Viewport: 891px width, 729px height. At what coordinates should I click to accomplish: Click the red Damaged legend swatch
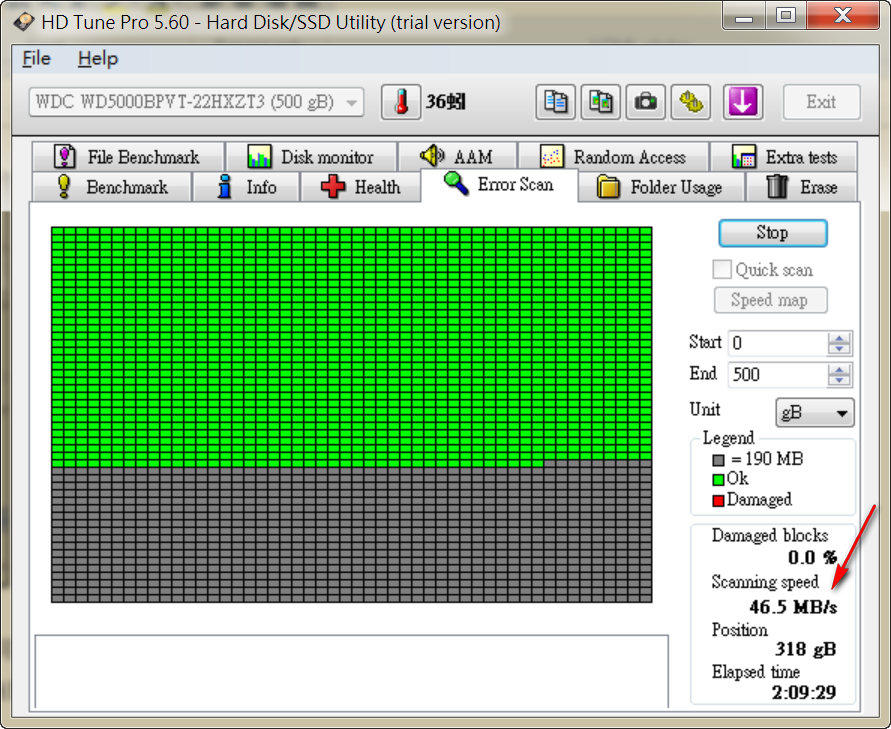point(718,501)
